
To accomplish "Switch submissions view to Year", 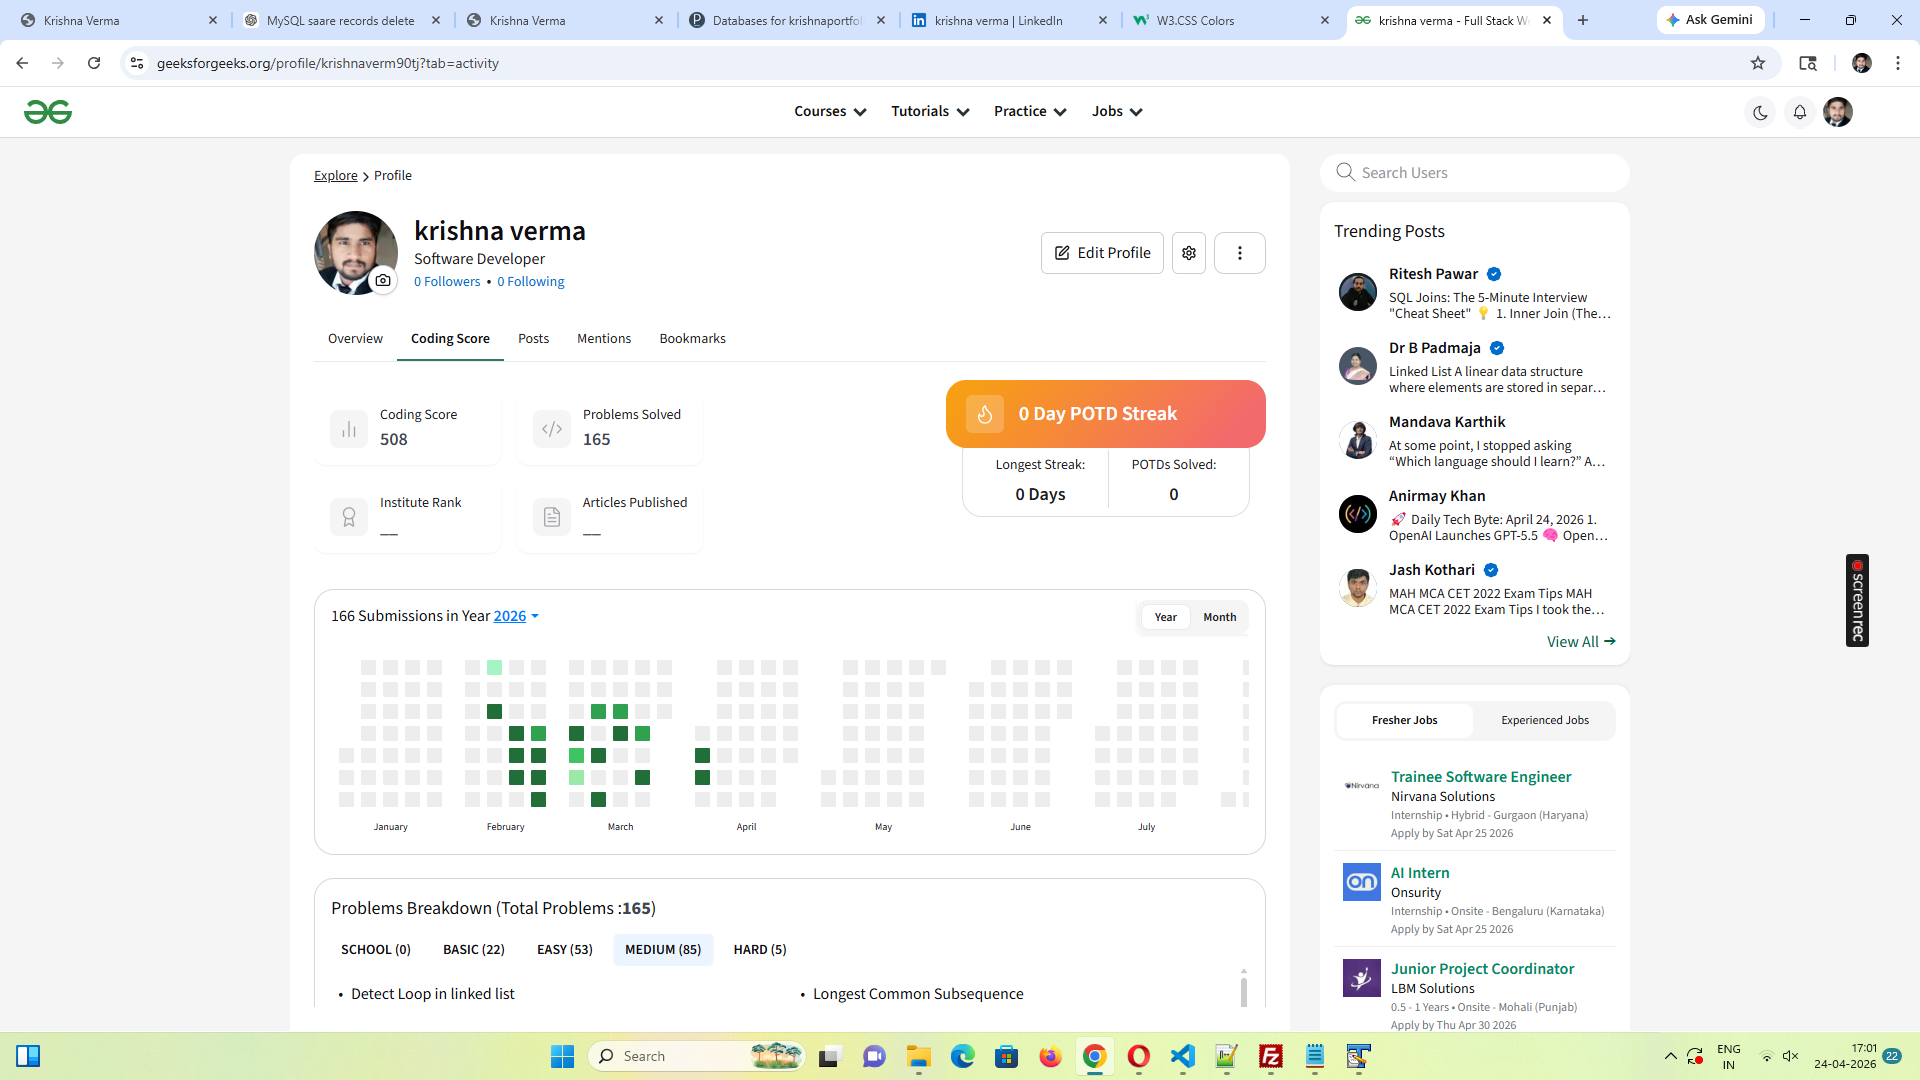I will 1165,617.
